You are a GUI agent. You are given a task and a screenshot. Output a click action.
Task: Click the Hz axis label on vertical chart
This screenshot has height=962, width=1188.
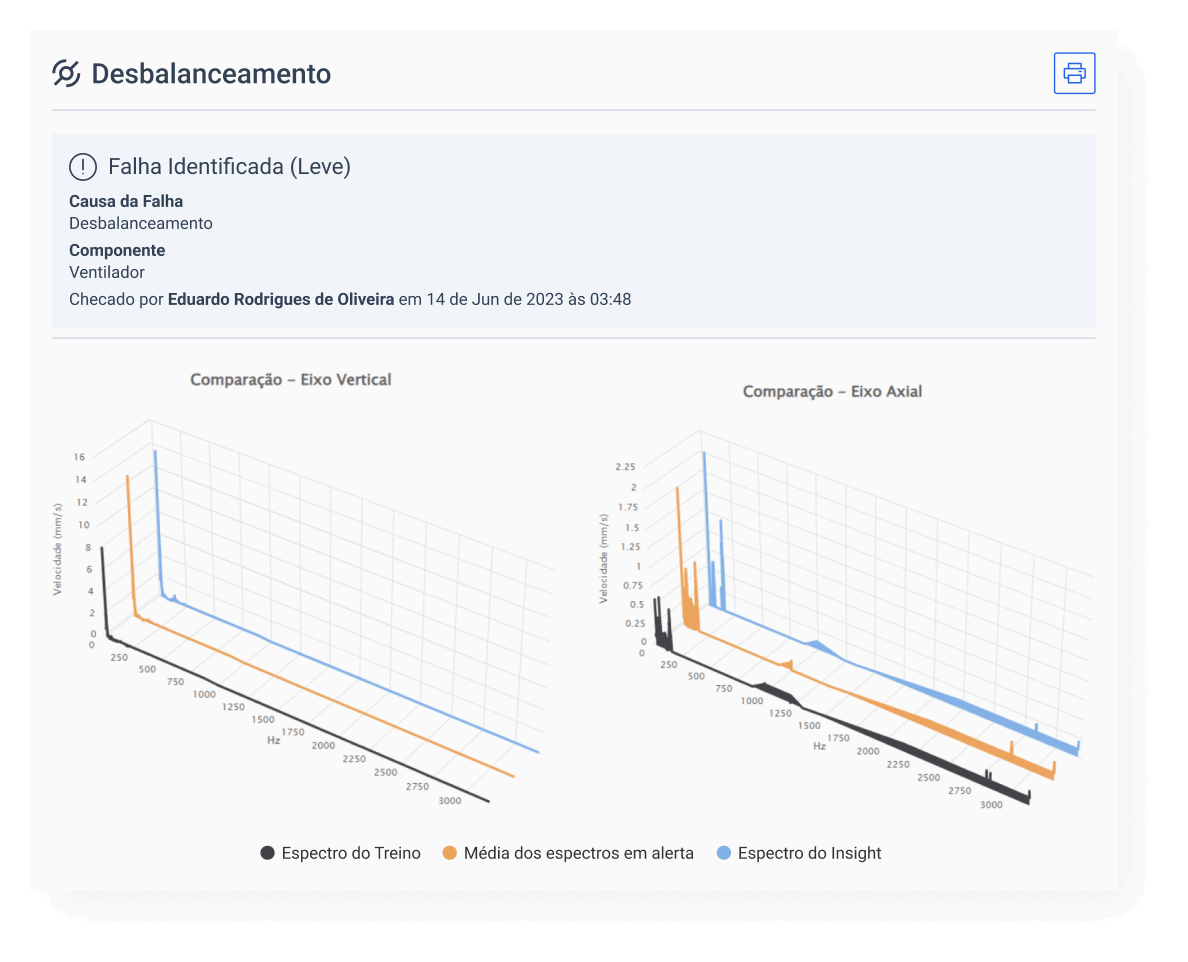tap(273, 740)
